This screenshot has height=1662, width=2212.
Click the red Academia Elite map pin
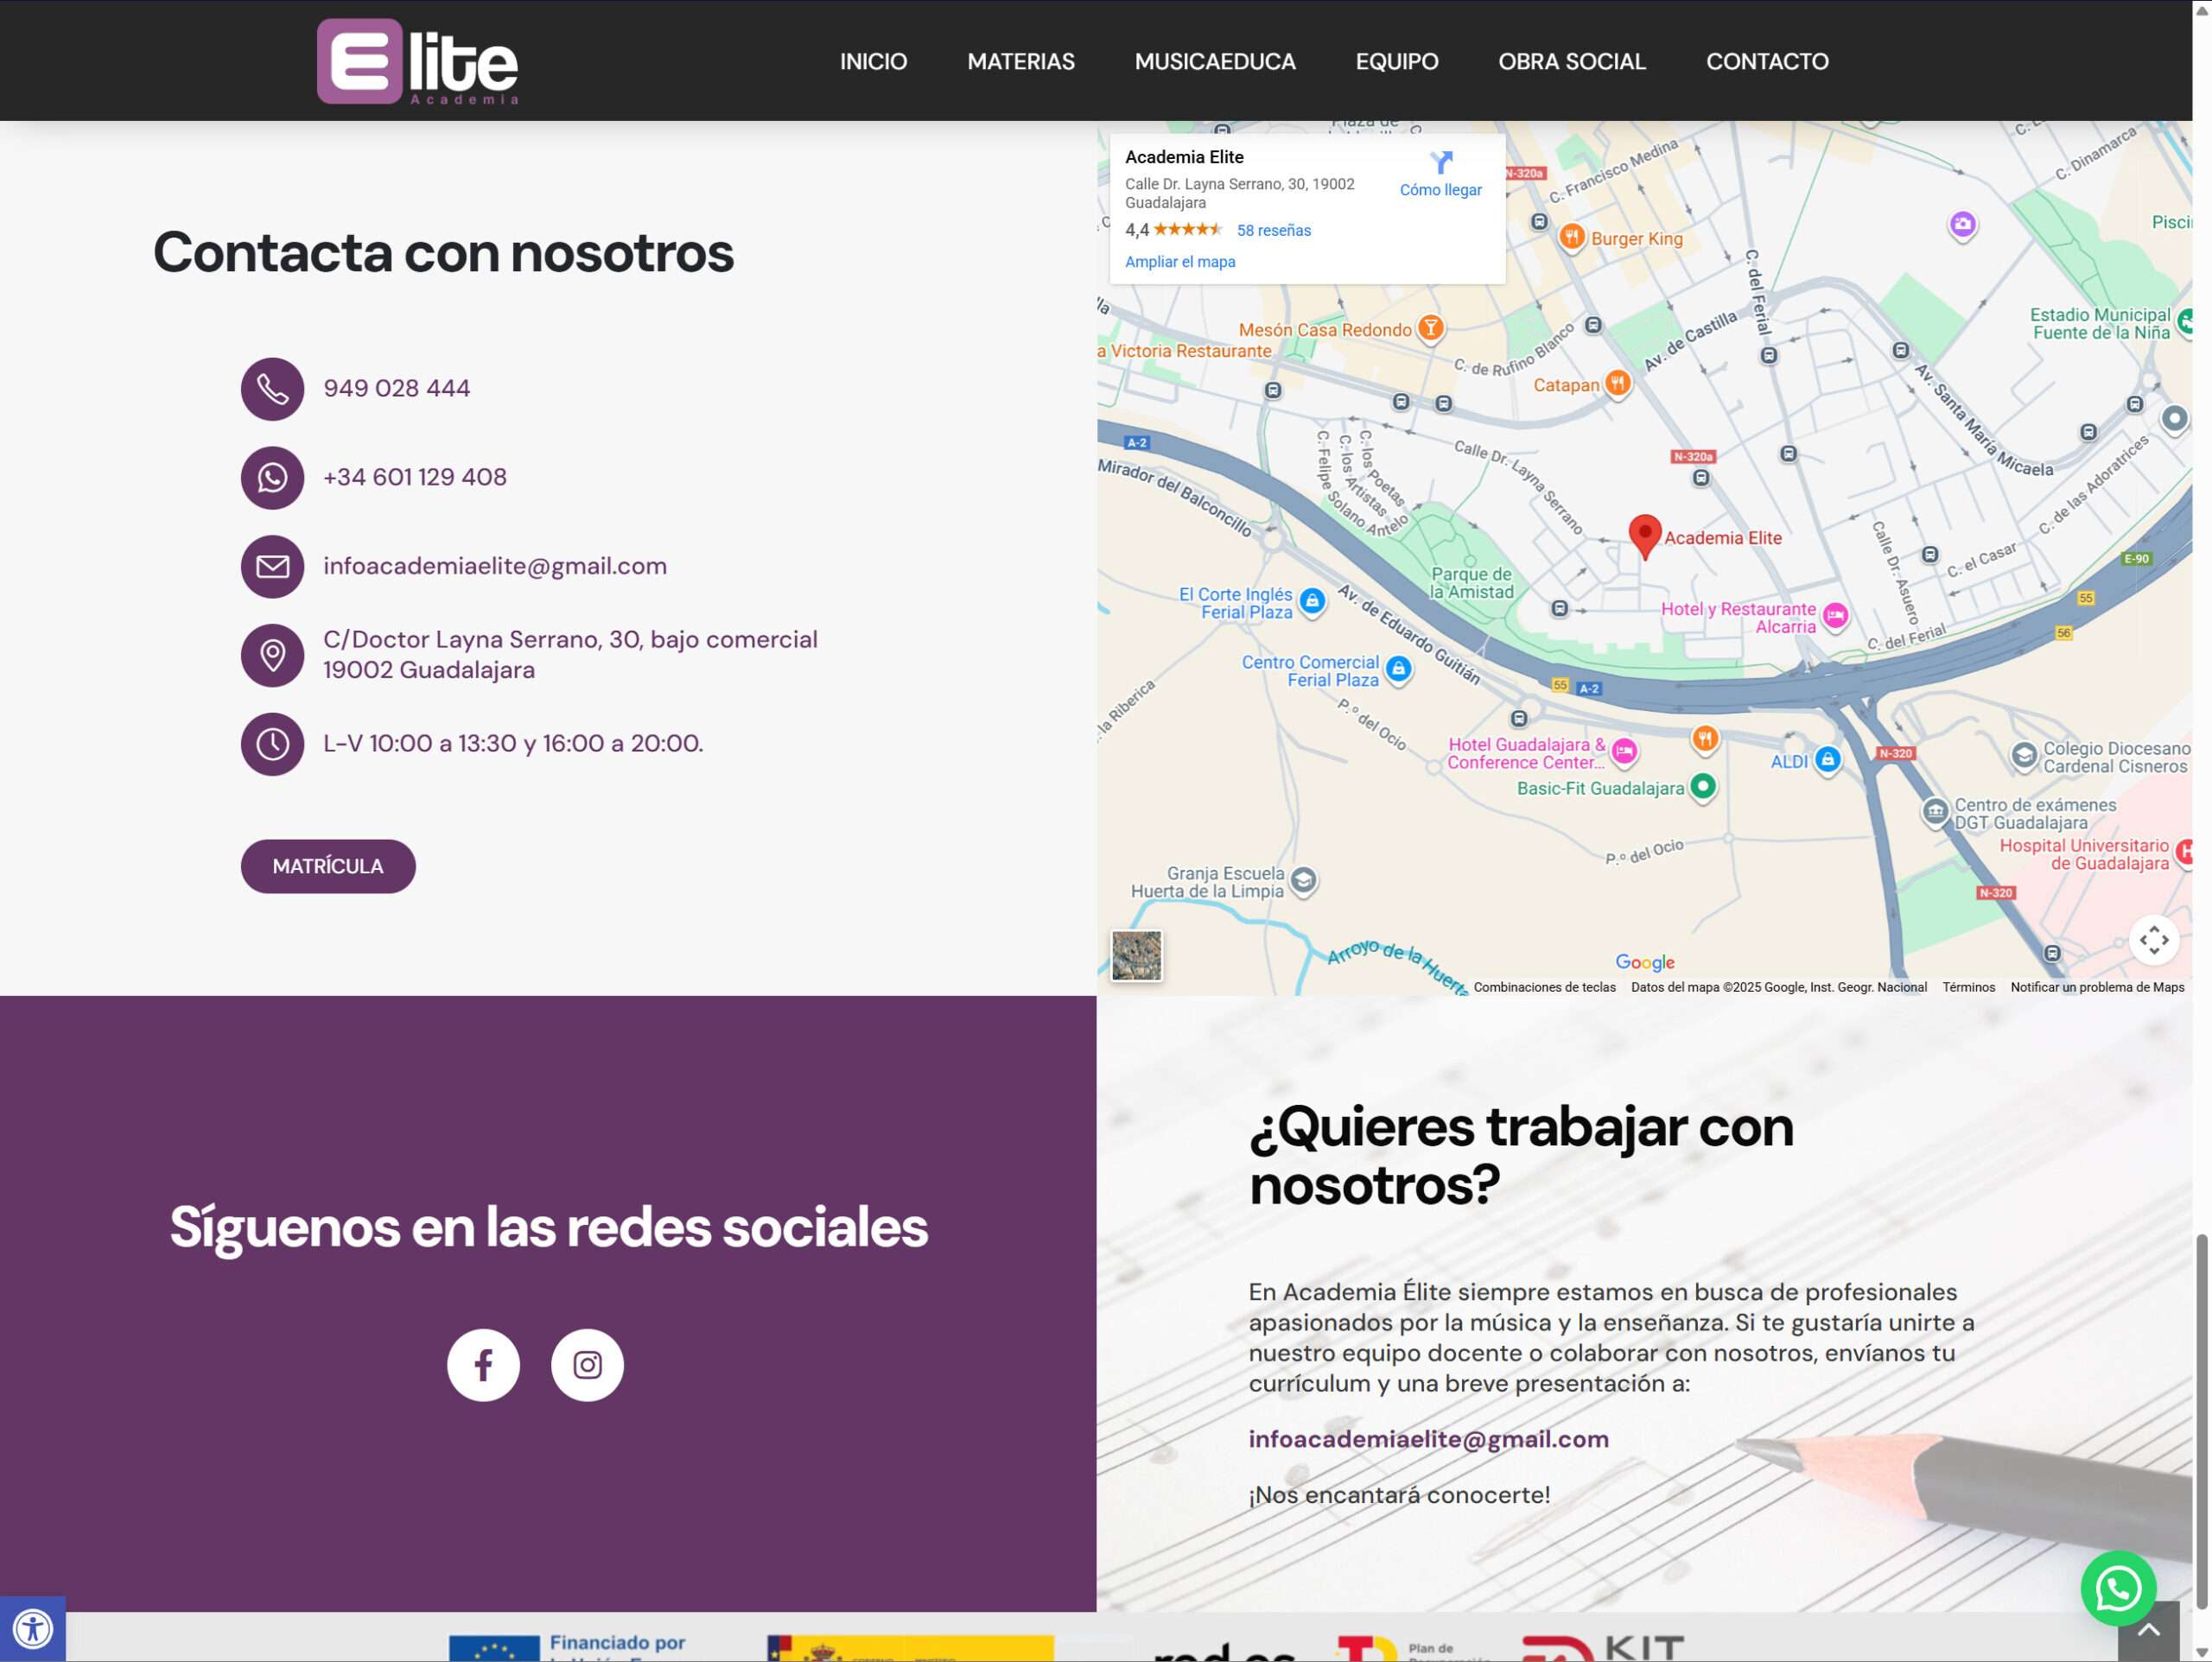1644,535
